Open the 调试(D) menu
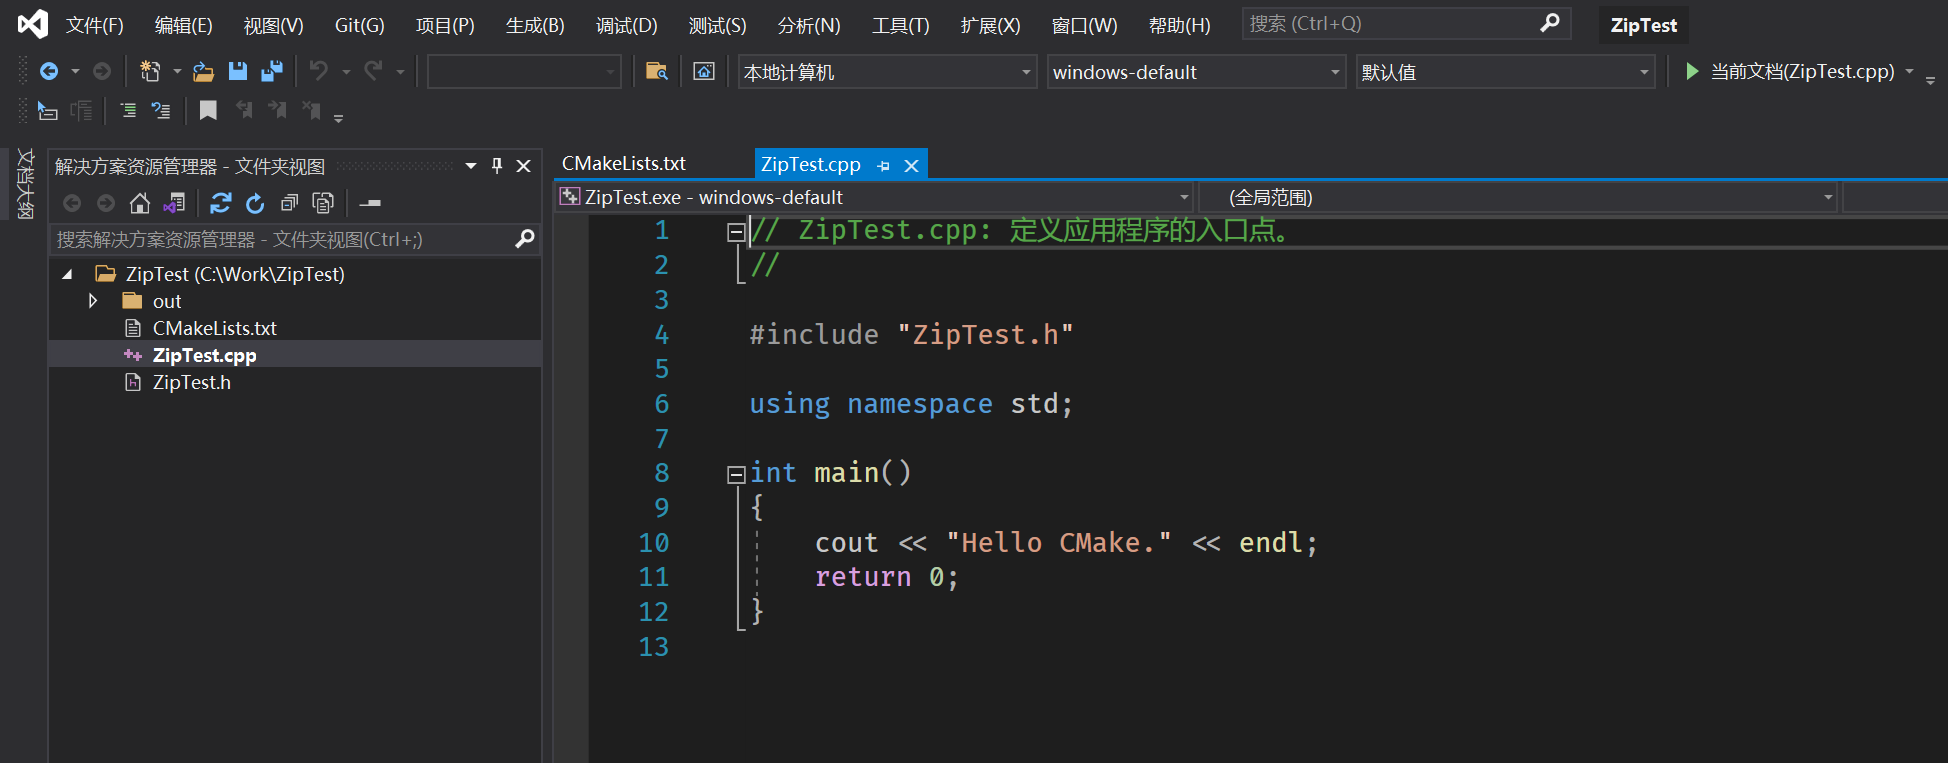1948x763 pixels. point(626,25)
